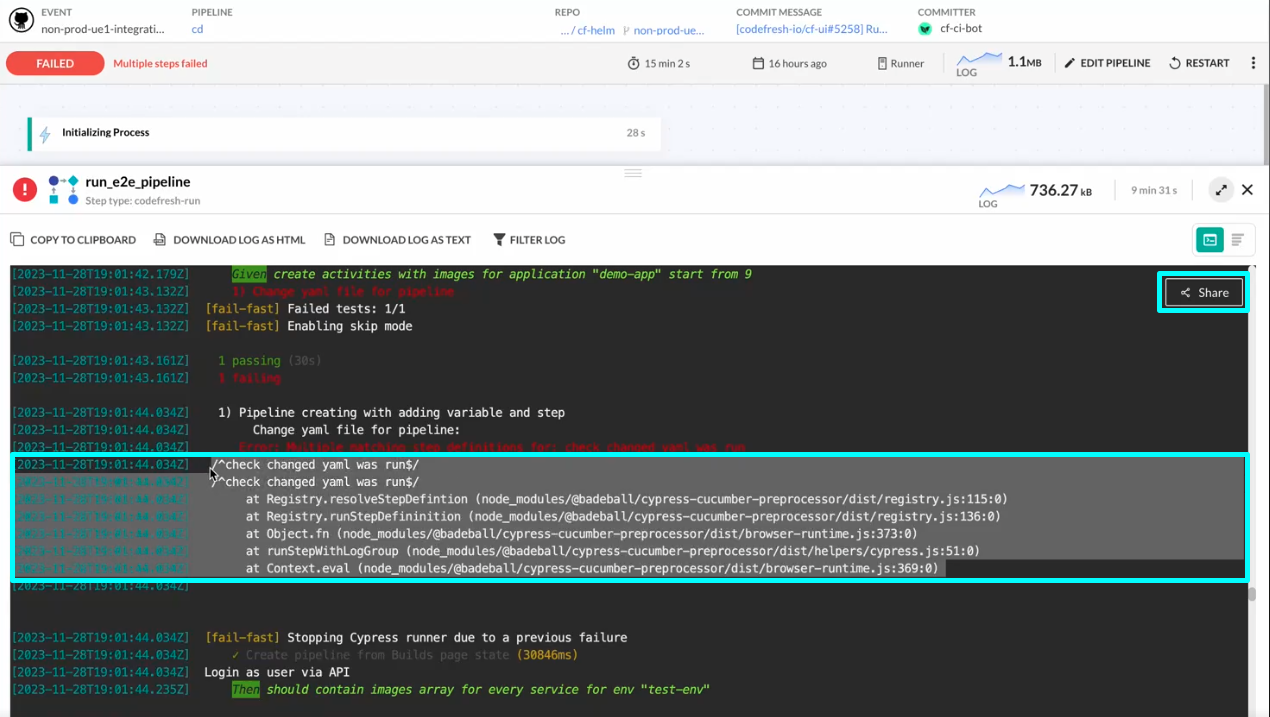The height and width of the screenshot is (717, 1270).
Task: Open the commit message link
Action: [811, 29]
